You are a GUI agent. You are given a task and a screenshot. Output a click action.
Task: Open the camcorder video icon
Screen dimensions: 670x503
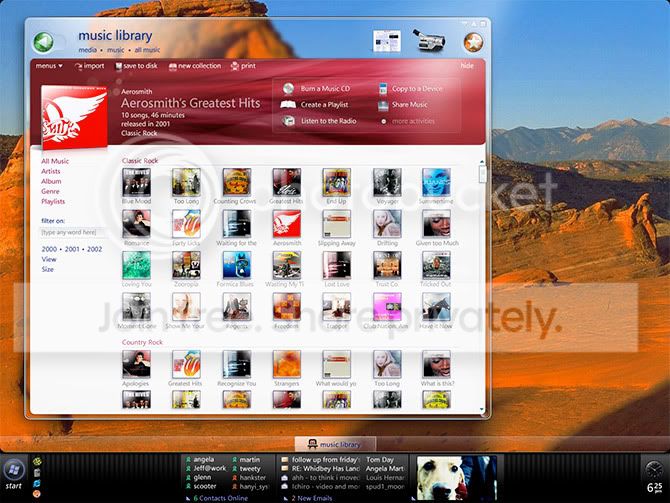(429, 41)
